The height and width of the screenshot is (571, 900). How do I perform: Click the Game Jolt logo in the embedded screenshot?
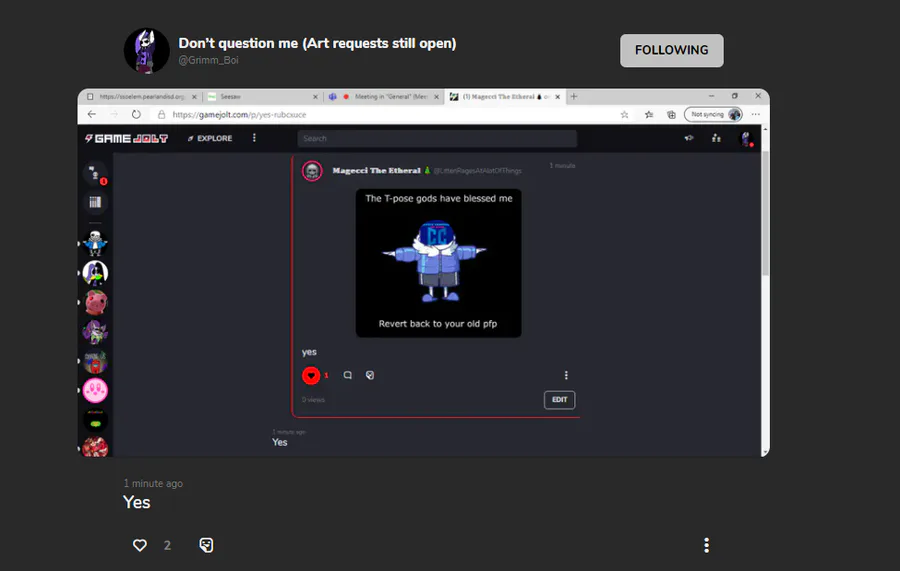126,138
